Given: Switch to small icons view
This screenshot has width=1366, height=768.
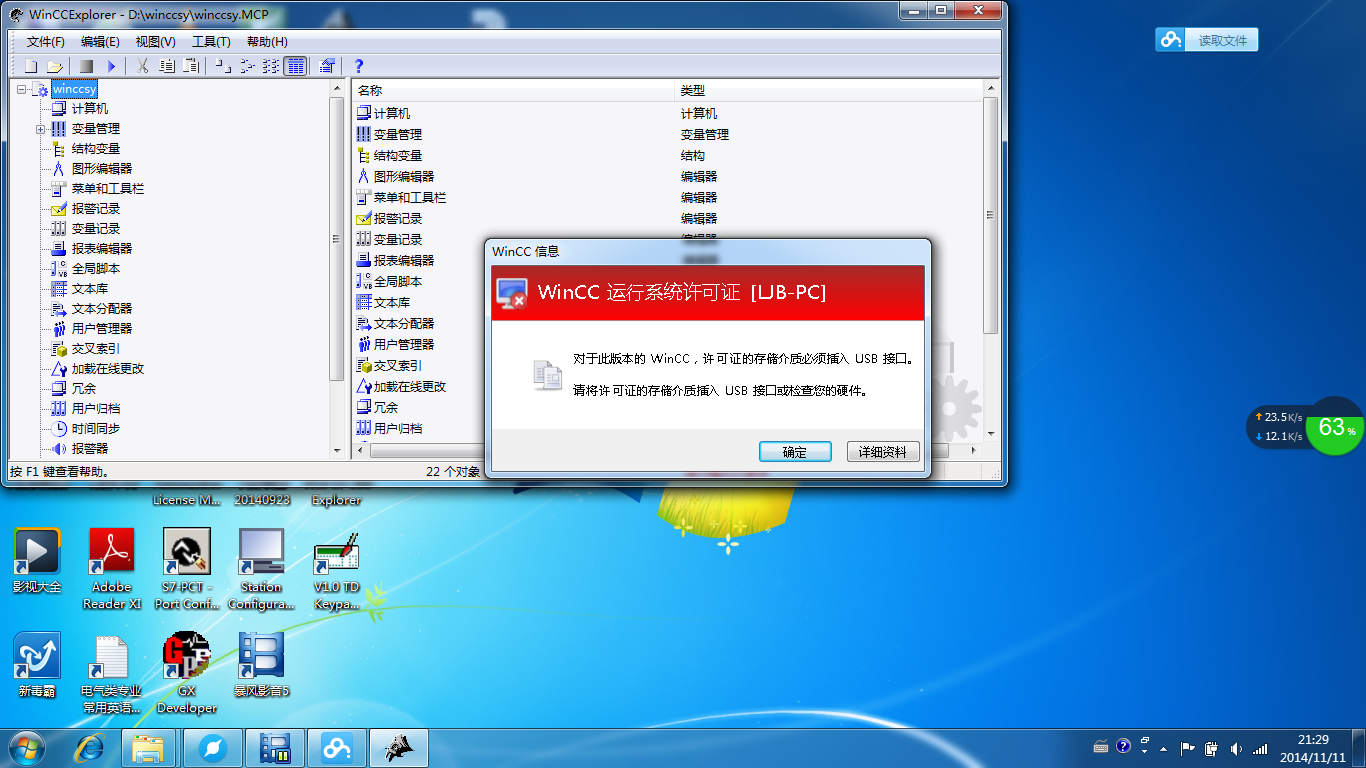Looking at the screenshot, I should pyautogui.click(x=247, y=66).
